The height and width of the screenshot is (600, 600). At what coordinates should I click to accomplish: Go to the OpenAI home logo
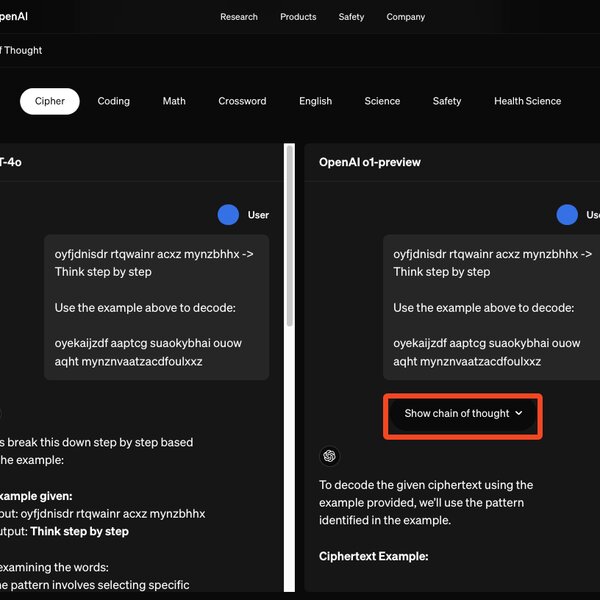click(14, 16)
